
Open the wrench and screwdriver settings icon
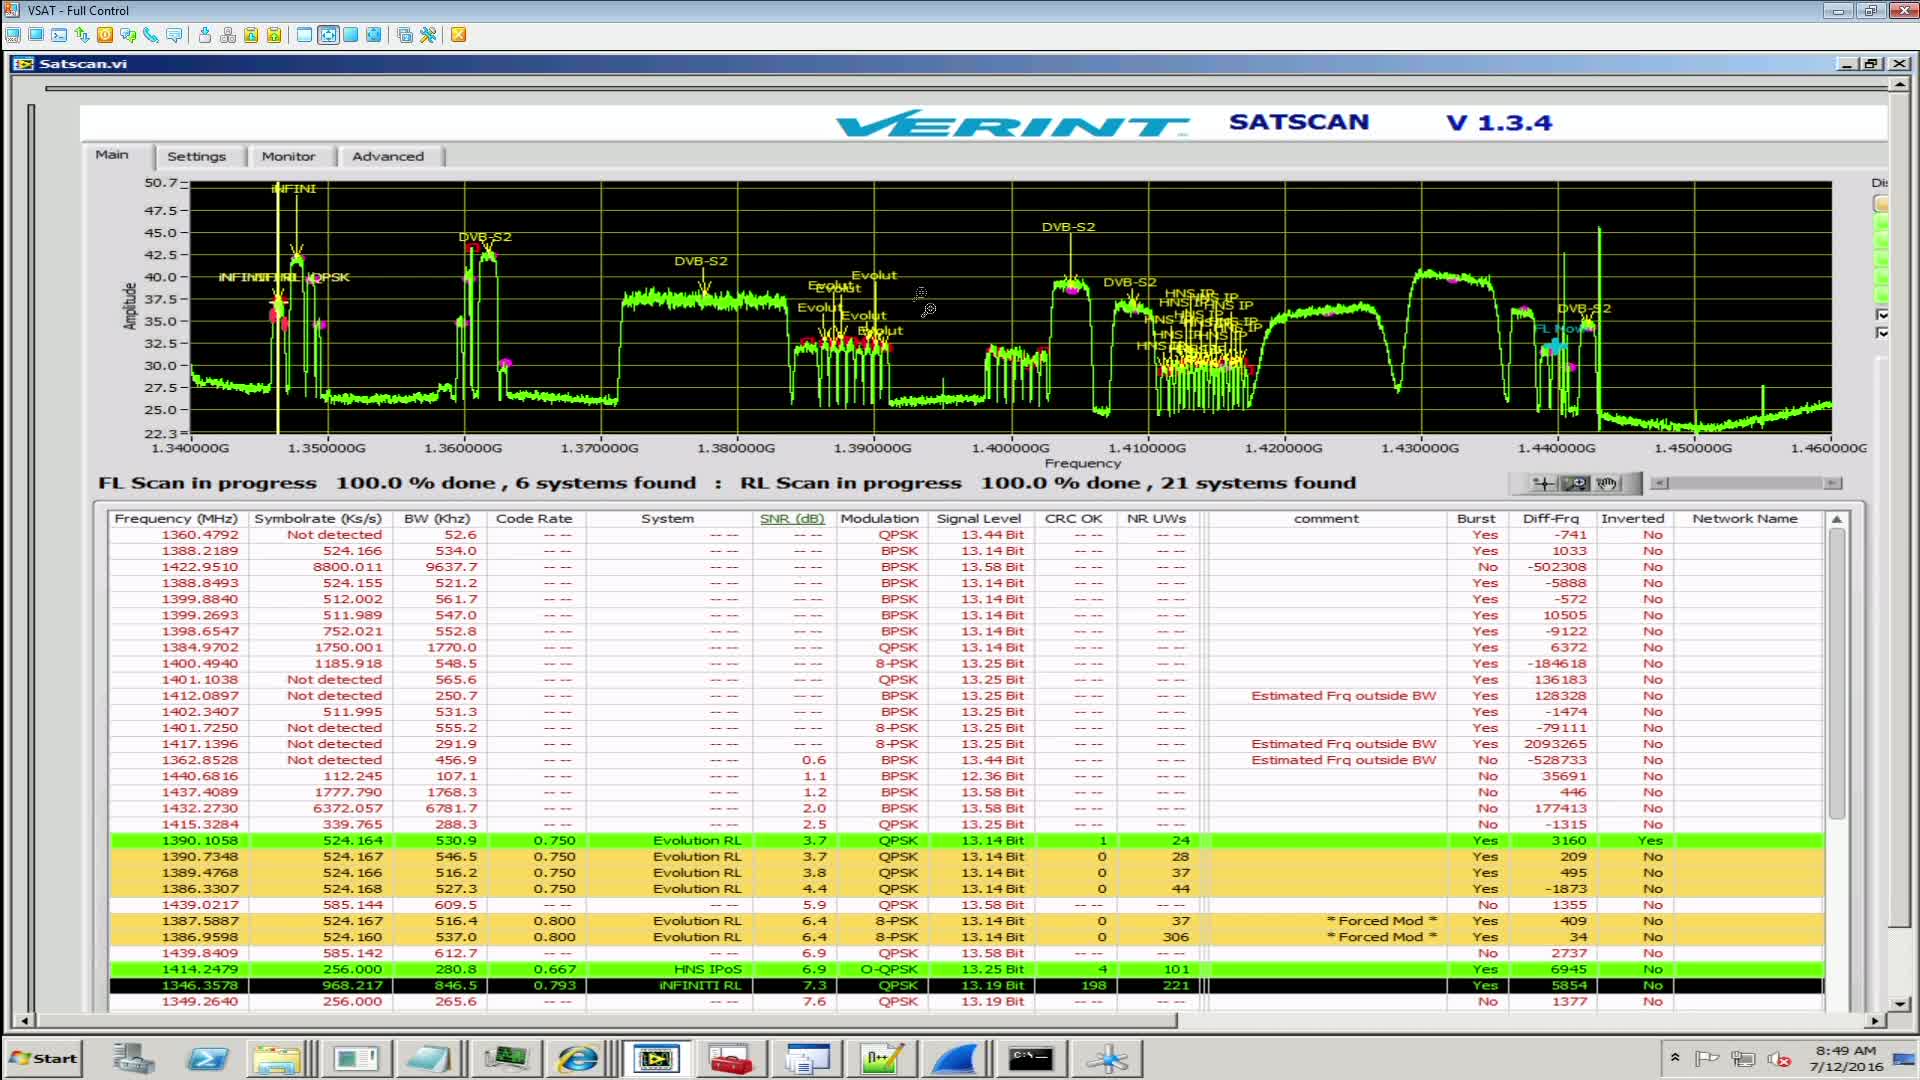(x=428, y=35)
